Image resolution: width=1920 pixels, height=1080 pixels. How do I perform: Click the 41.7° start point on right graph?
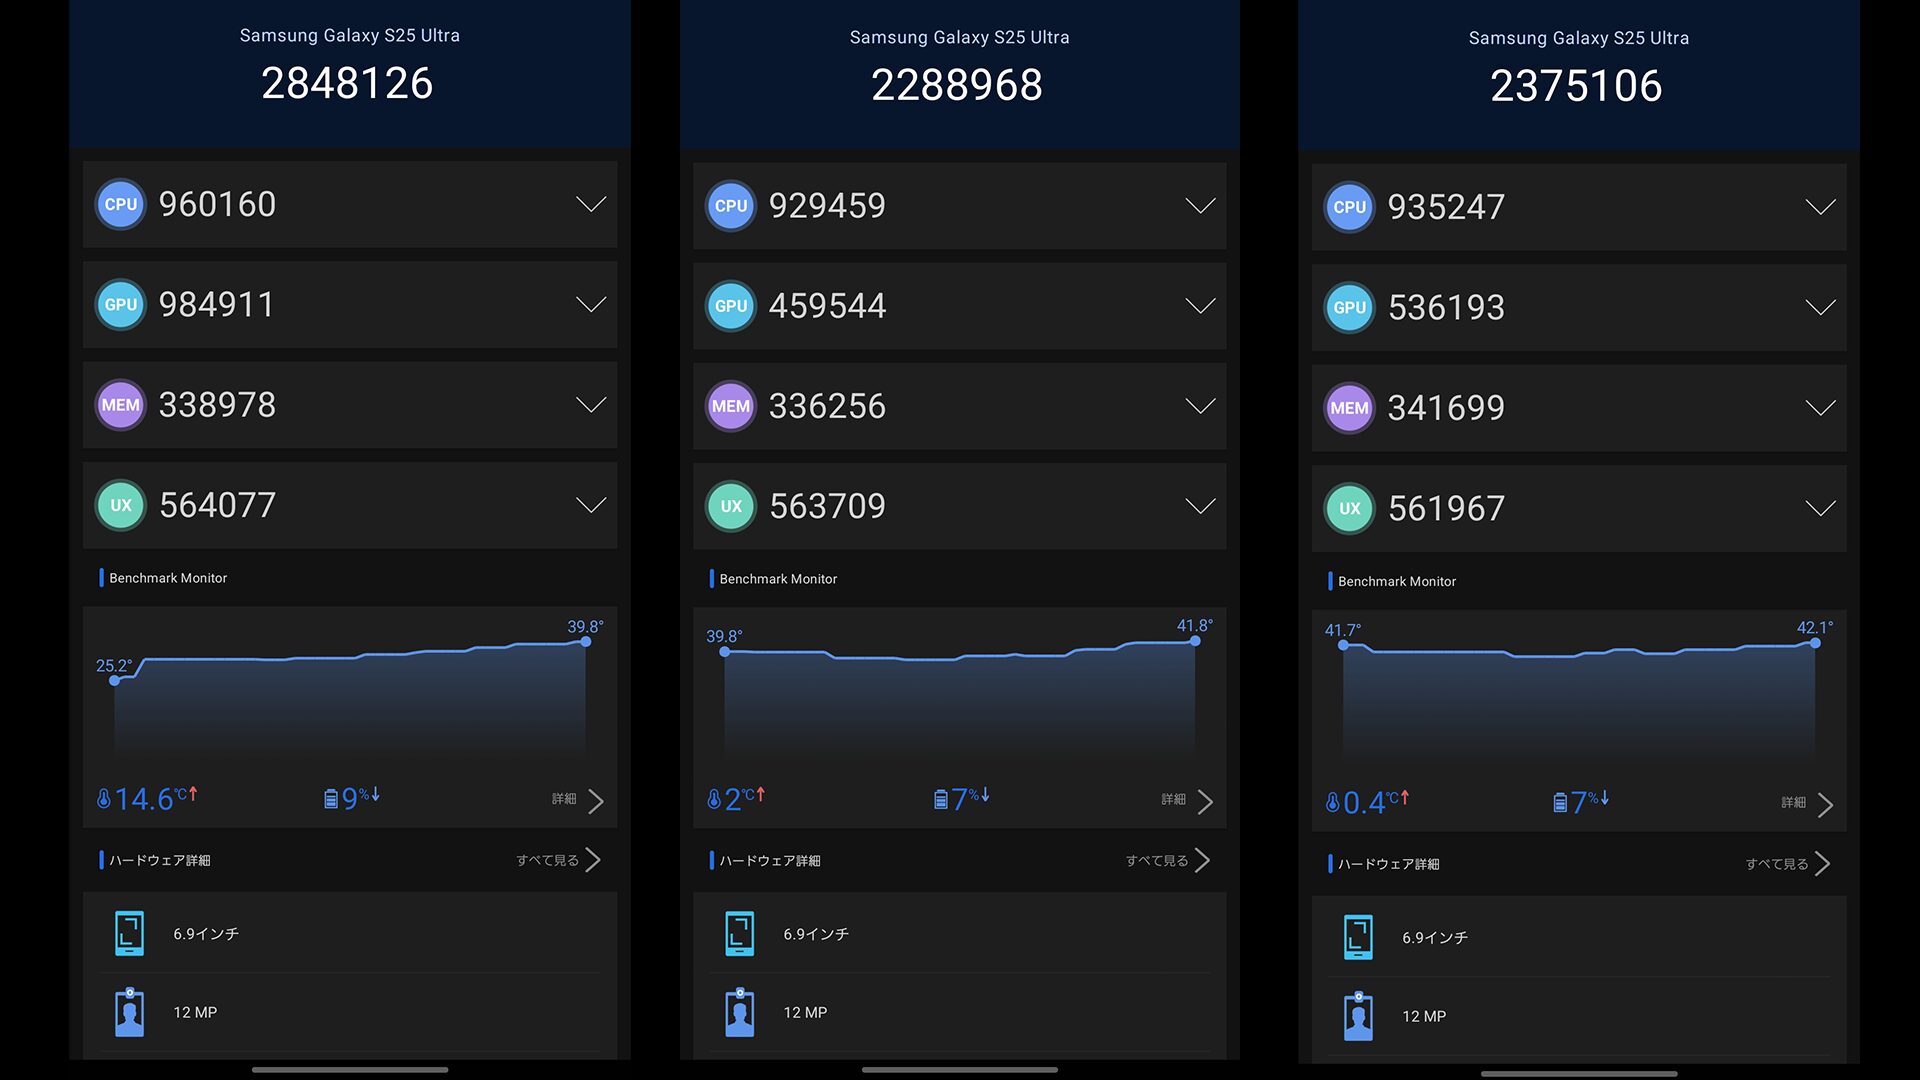1343,645
